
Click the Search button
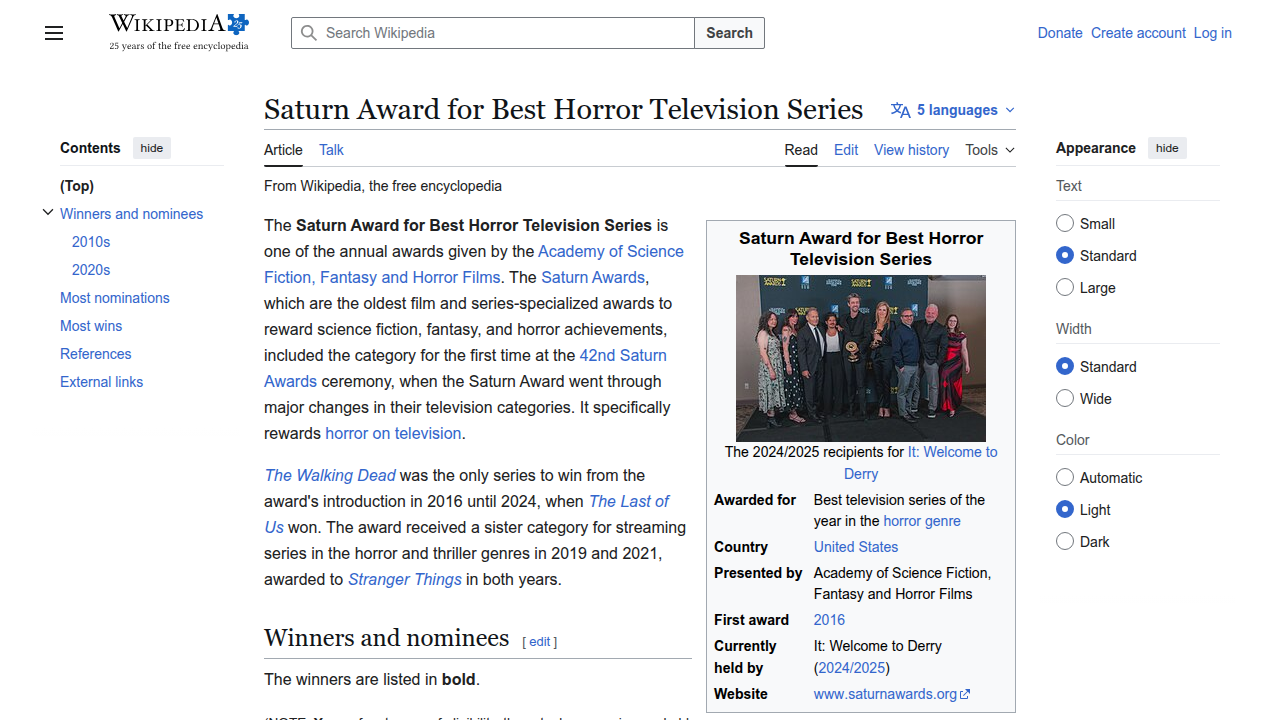pyautogui.click(x=729, y=33)
